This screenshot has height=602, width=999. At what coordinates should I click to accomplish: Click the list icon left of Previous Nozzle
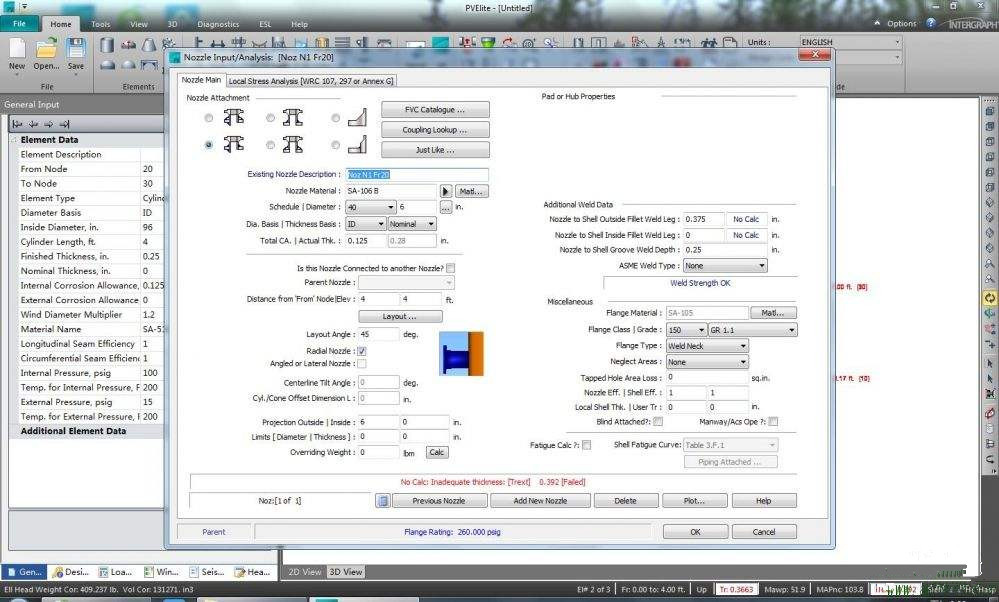click(x=384, y=500)
